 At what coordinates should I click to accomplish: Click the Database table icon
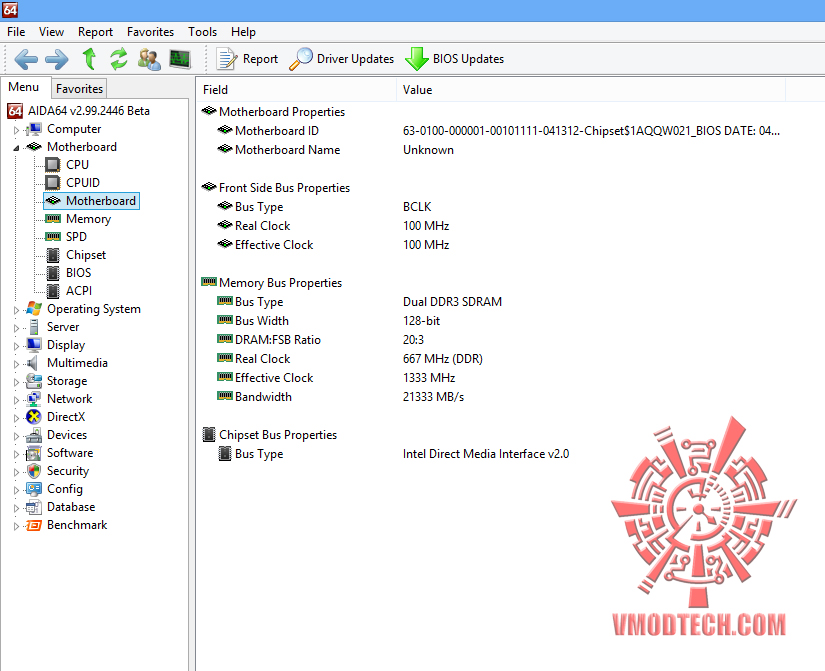[34, 507]
